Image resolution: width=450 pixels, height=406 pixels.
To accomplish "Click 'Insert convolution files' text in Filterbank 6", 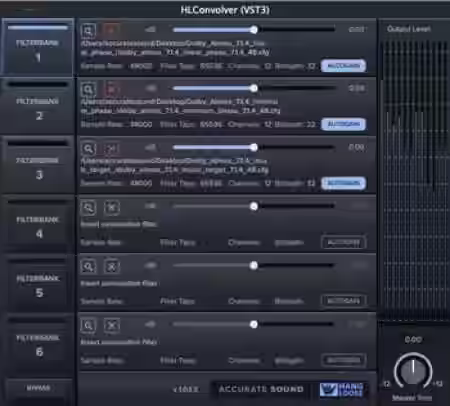I will click(119, 342).
